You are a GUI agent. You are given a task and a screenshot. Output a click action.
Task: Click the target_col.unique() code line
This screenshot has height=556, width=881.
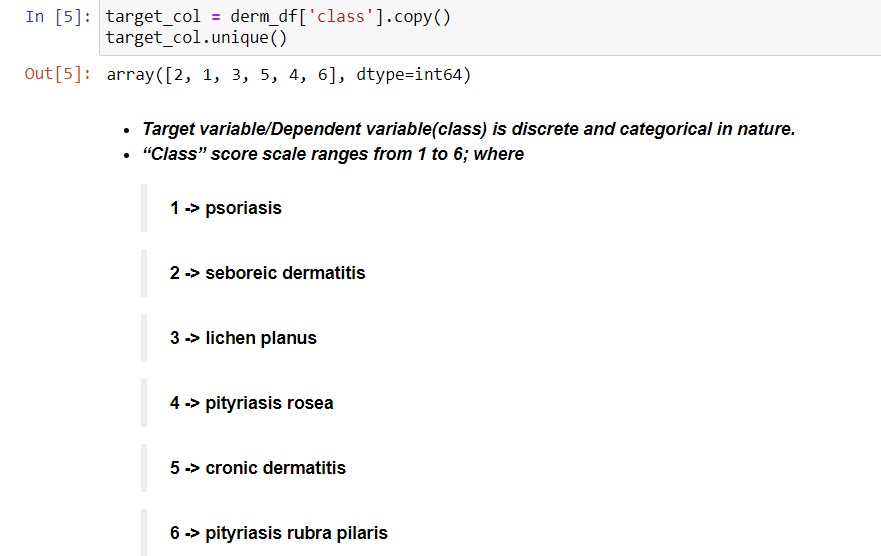coord(196,38)
